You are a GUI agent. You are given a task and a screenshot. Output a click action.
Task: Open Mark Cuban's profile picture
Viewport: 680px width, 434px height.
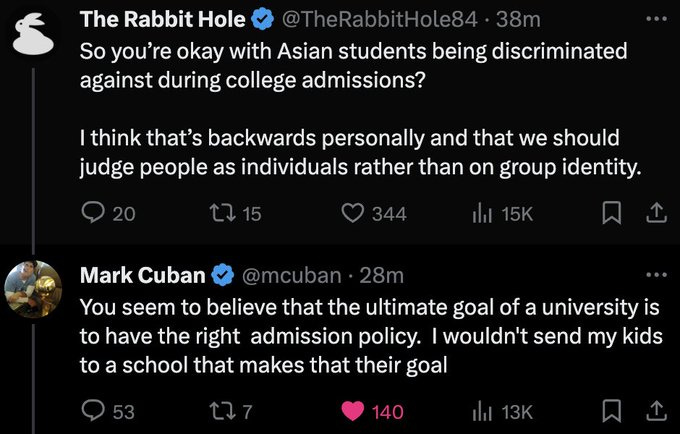tap(33, 289)
